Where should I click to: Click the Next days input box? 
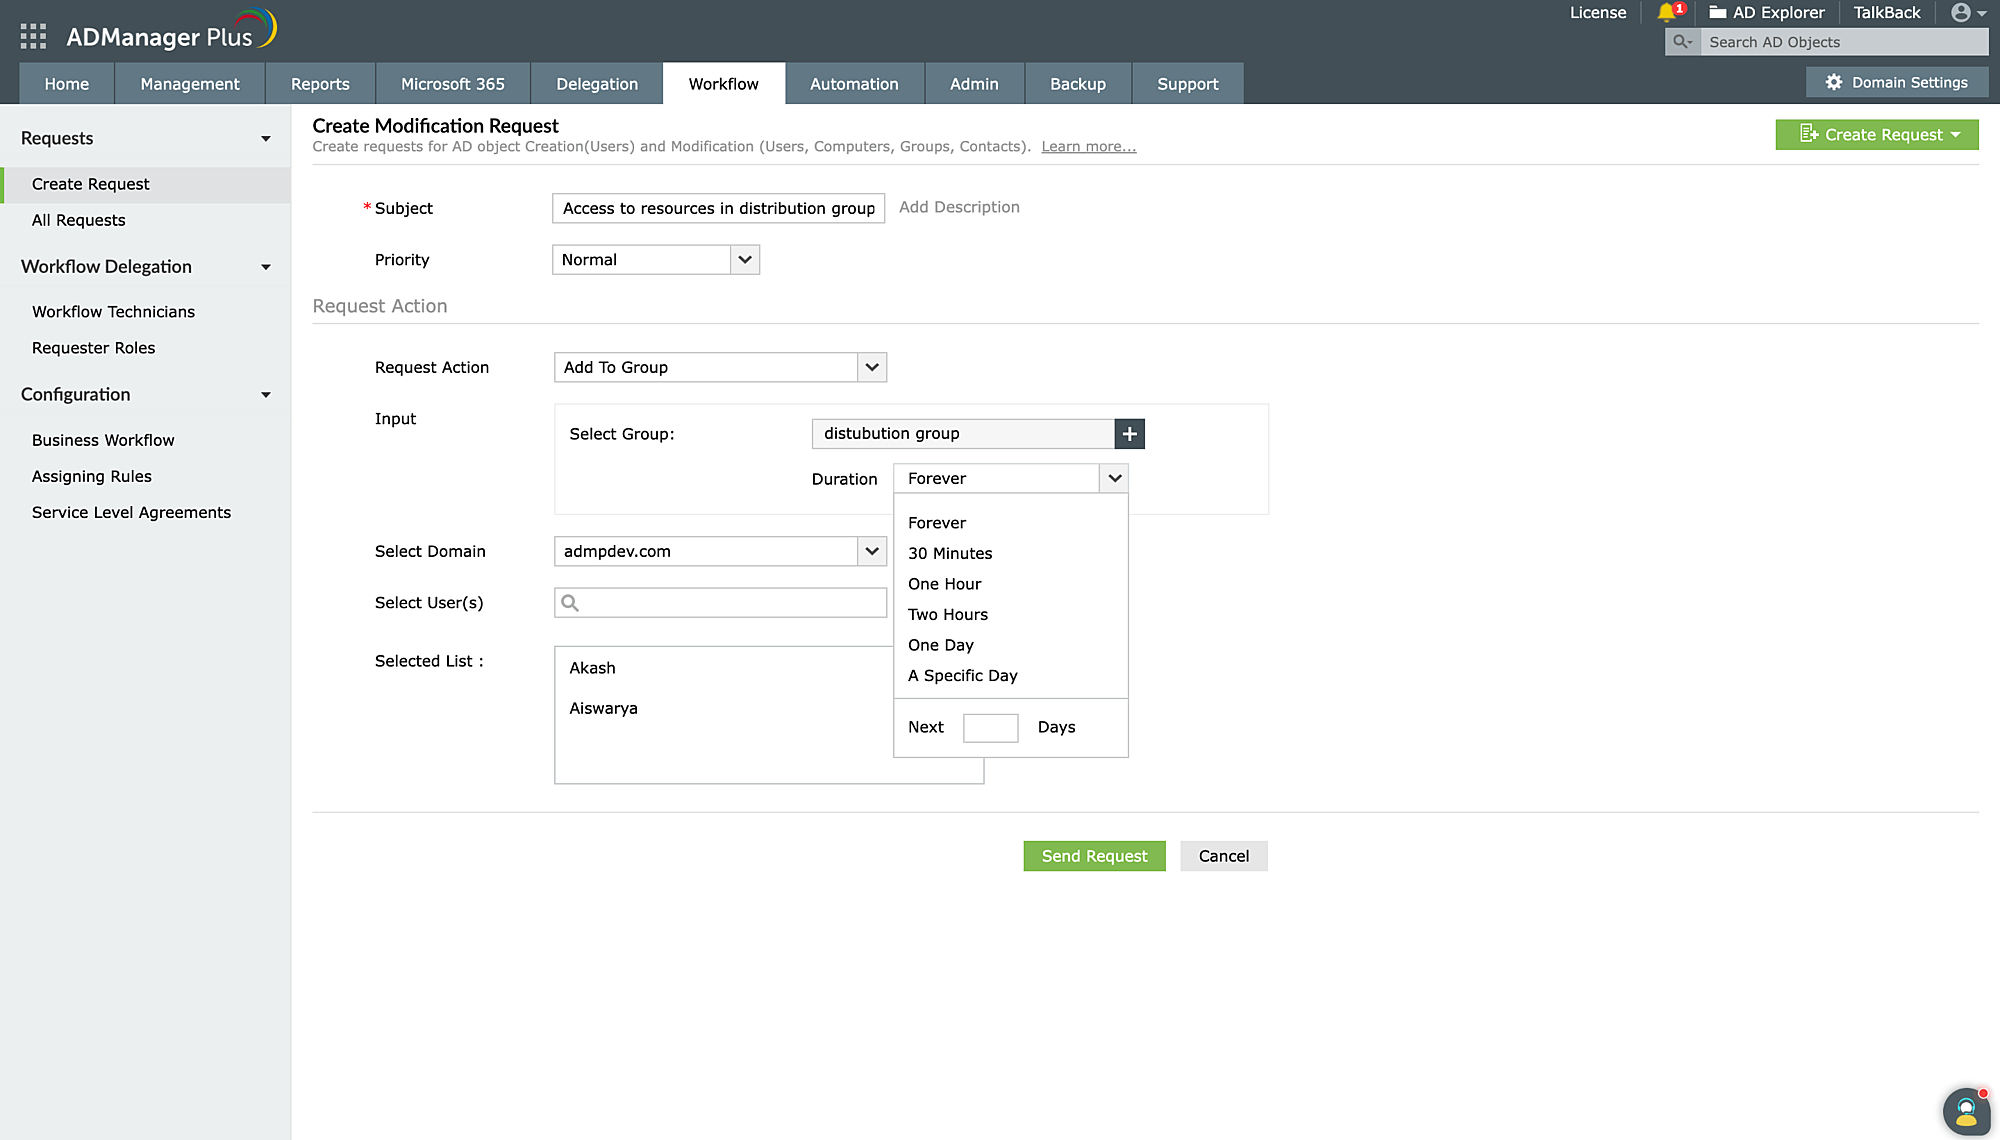coord(990,728)
